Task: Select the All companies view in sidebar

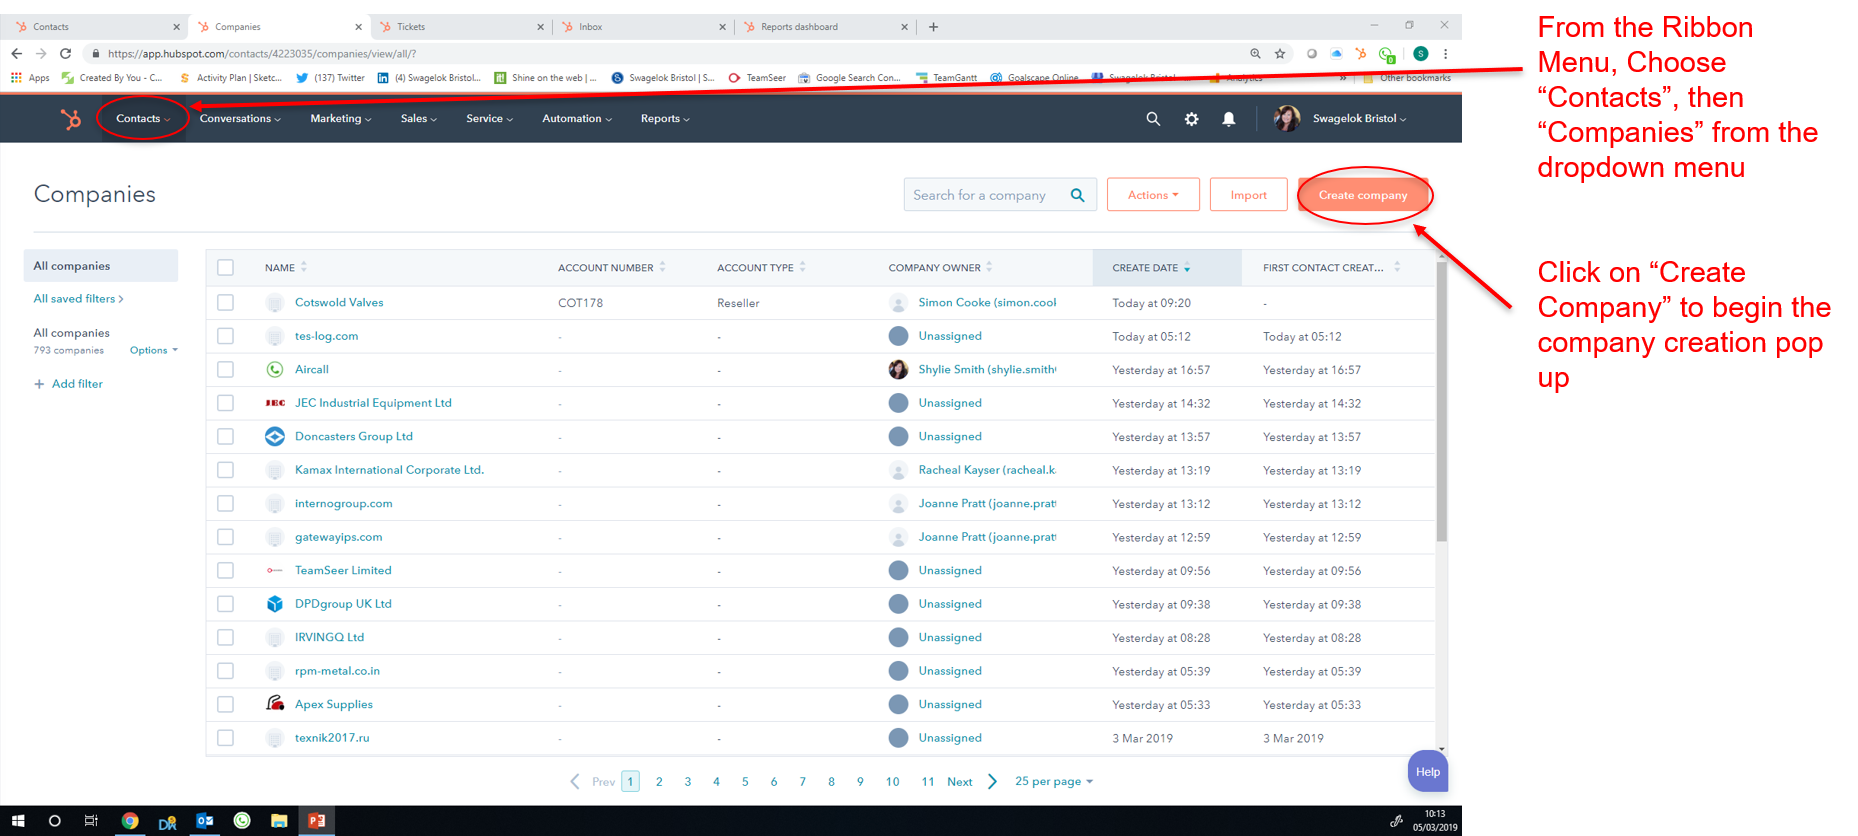Action: pos(100,266)
